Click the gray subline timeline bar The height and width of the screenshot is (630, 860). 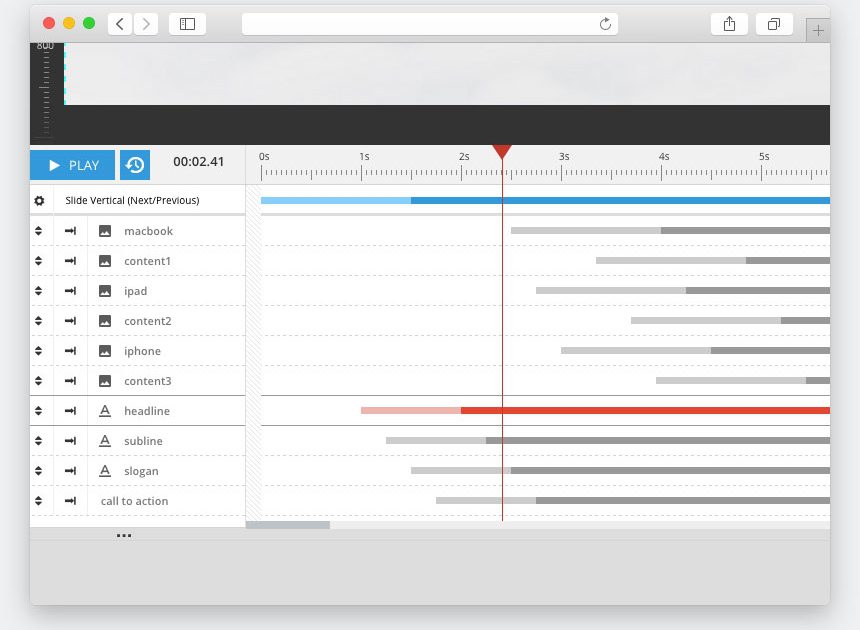click(608, 441)
